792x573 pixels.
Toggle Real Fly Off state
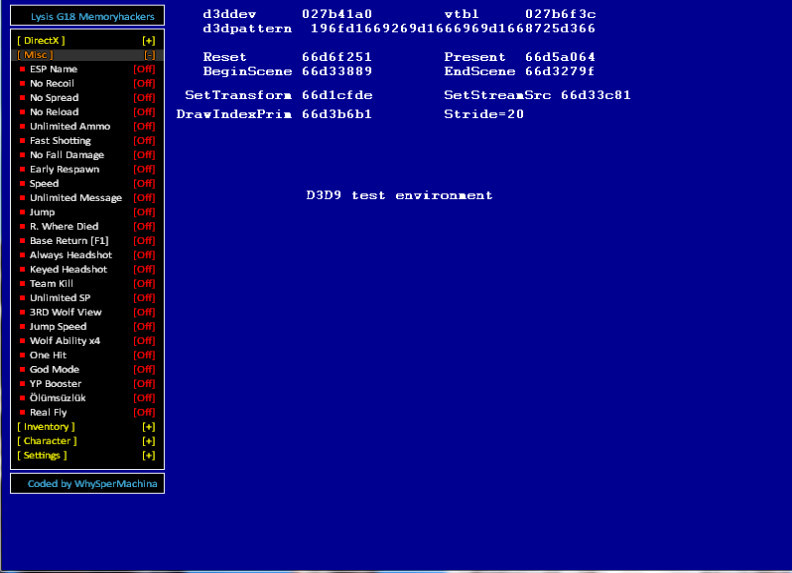point(144,412)
